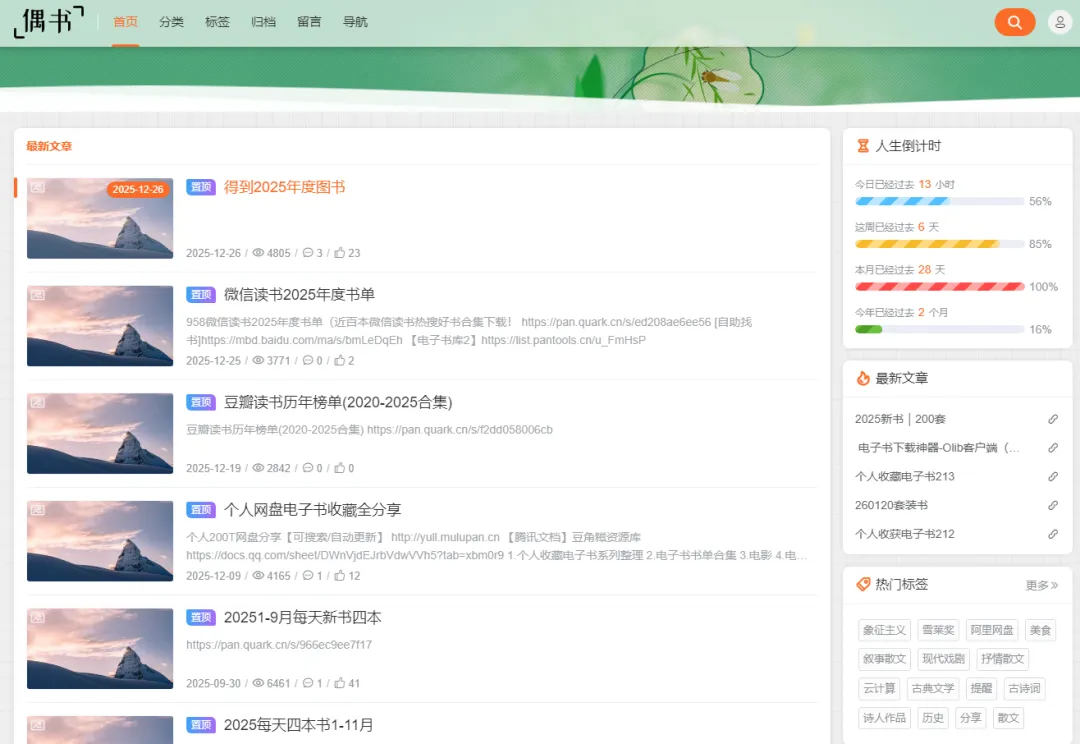The height and width of the screenshot is (744, 1080).
Task: Click this year's 16% progress bar
Action: 939,329
